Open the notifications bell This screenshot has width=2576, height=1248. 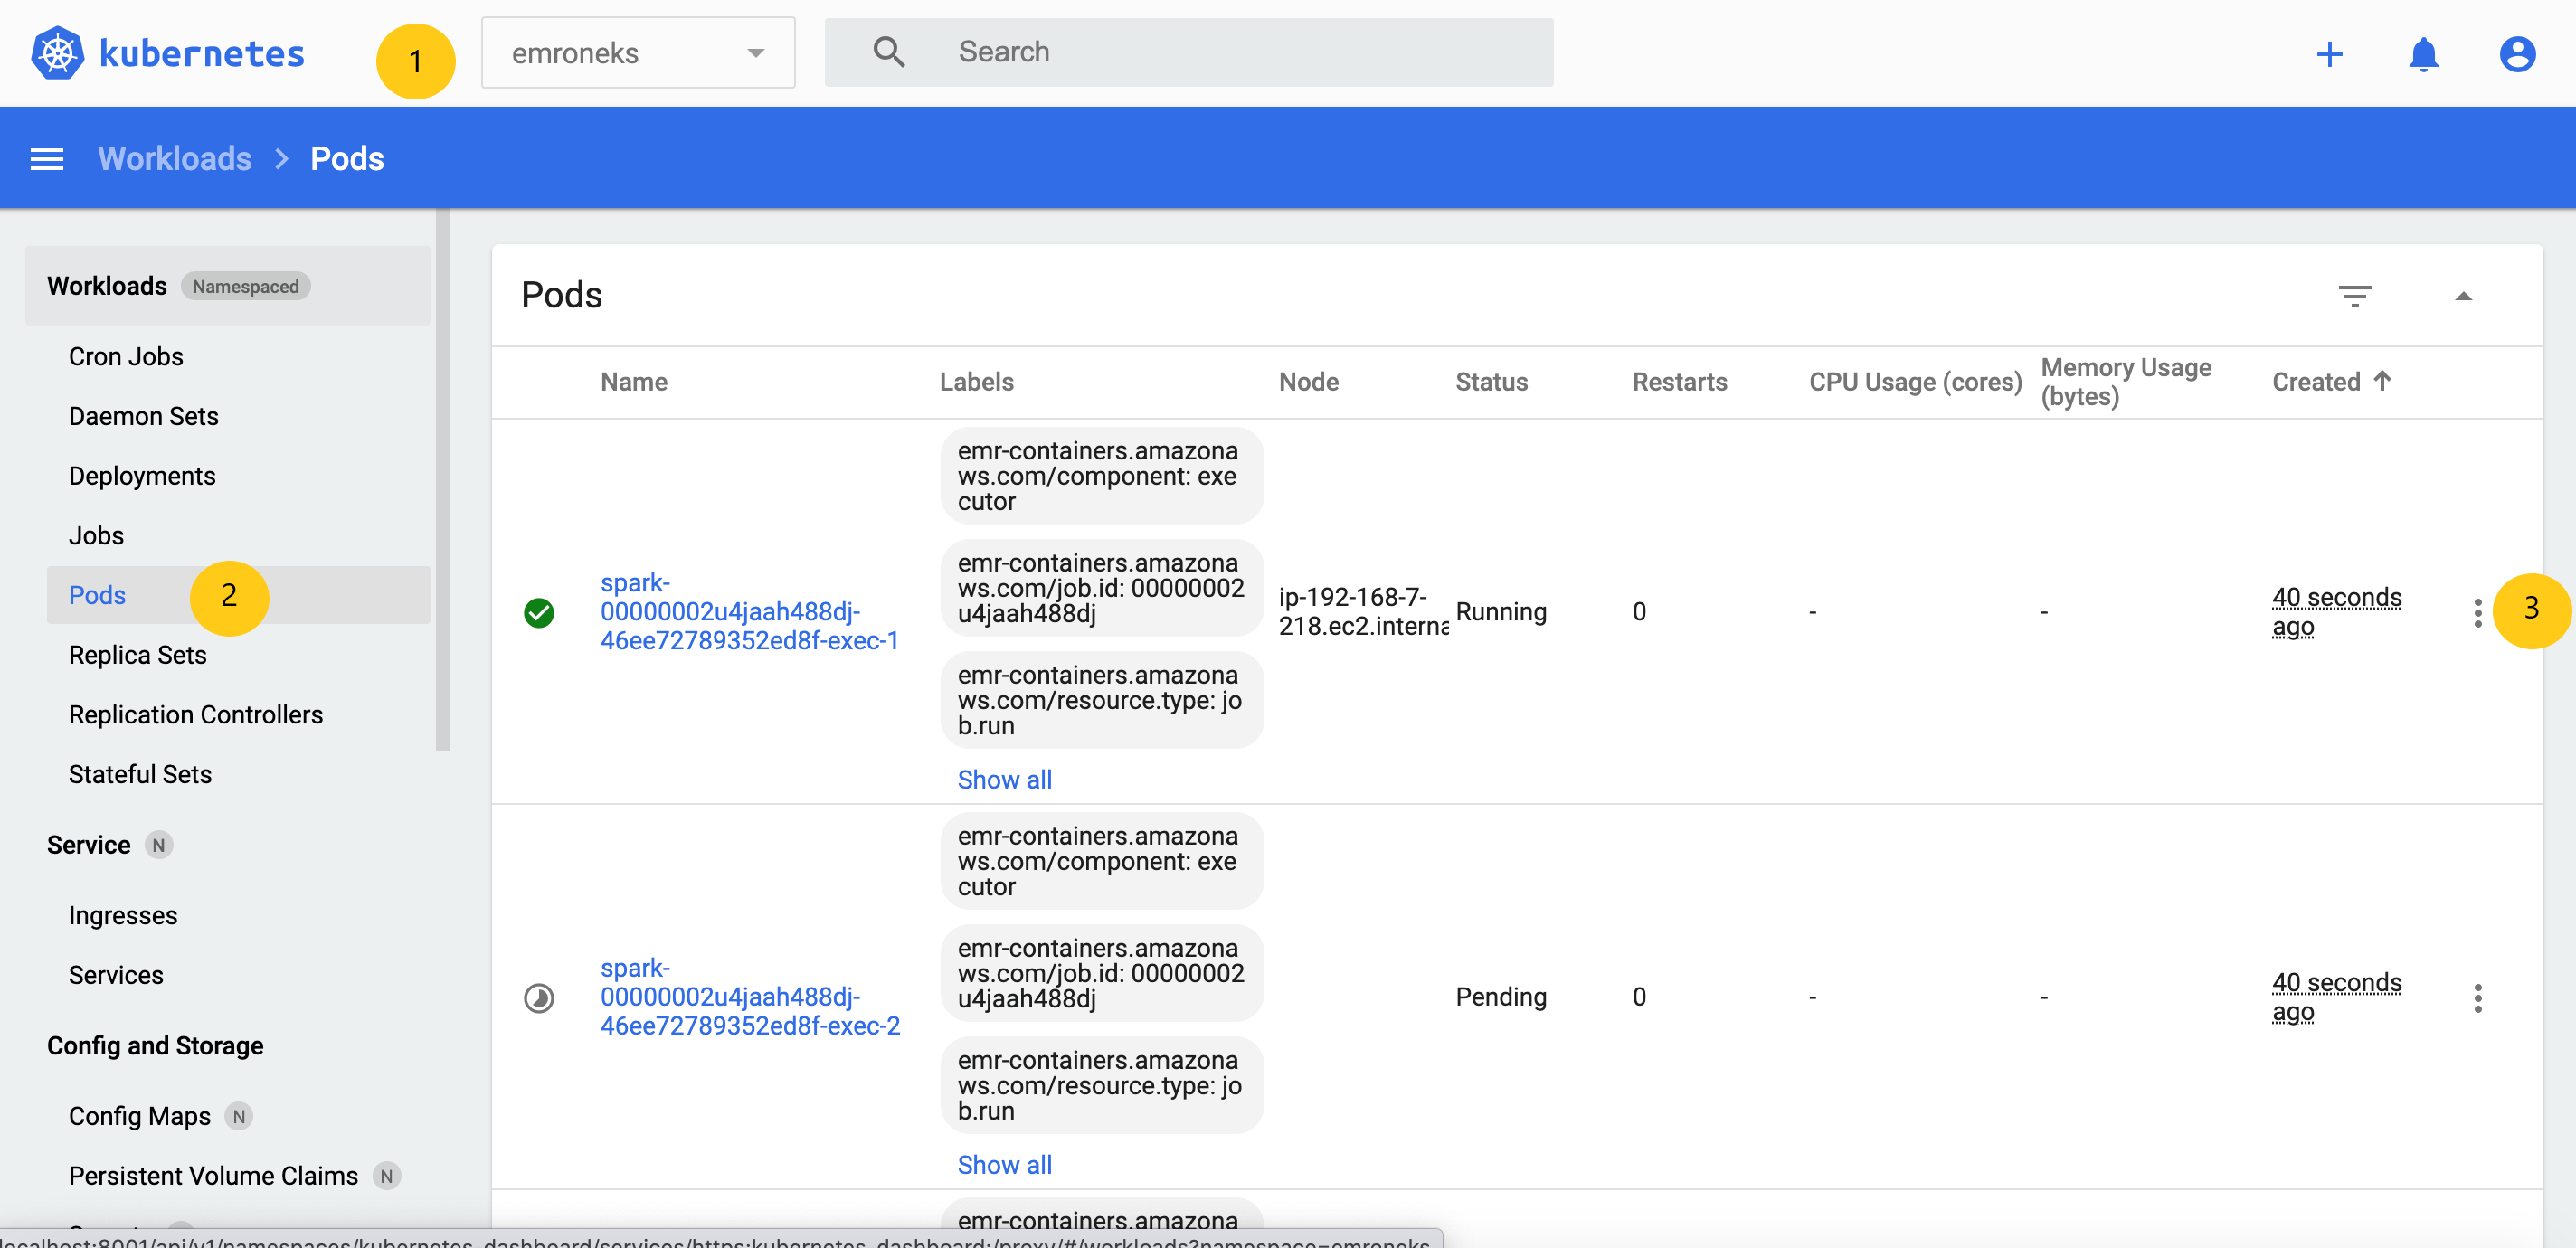click(2422, 54)
